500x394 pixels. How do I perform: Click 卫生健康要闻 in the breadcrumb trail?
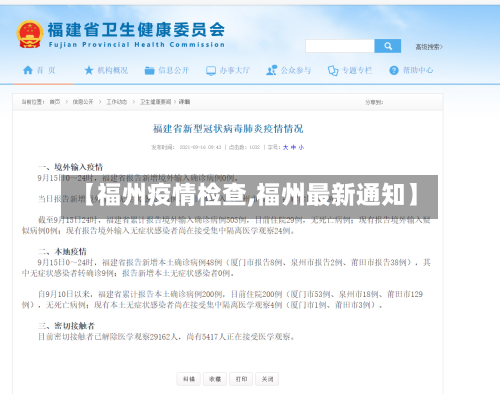pyautogui.click(x=155, y=102)
